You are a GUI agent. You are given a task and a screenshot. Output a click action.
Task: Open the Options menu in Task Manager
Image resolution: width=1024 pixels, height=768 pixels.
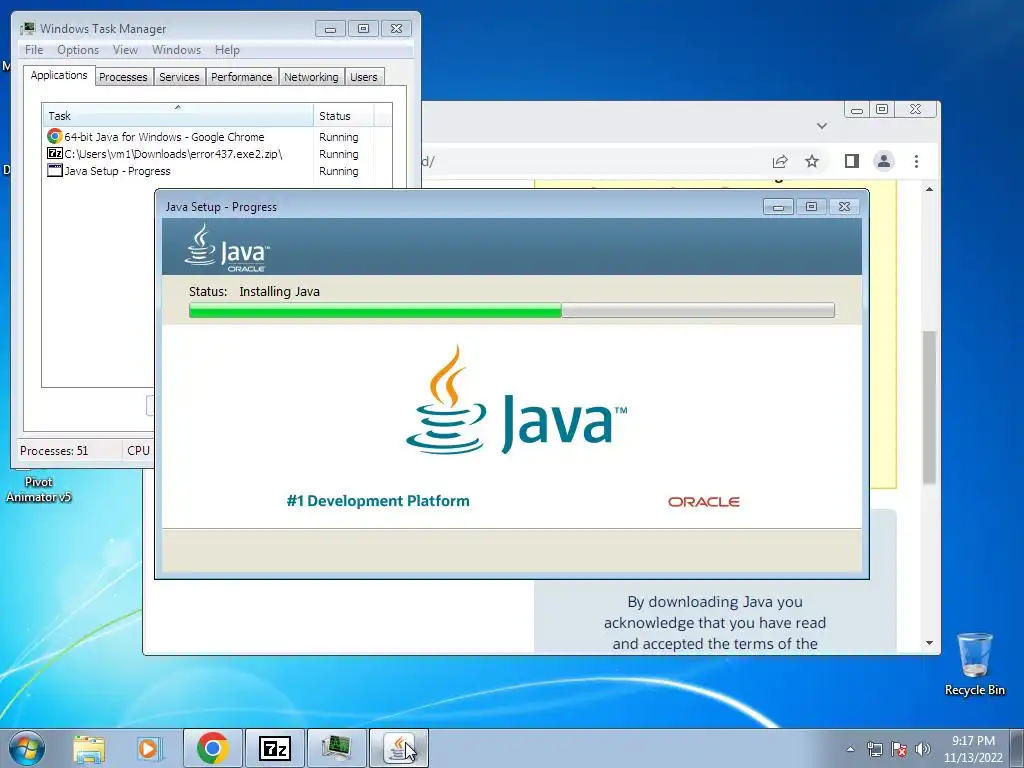click(x=78, y=50)
